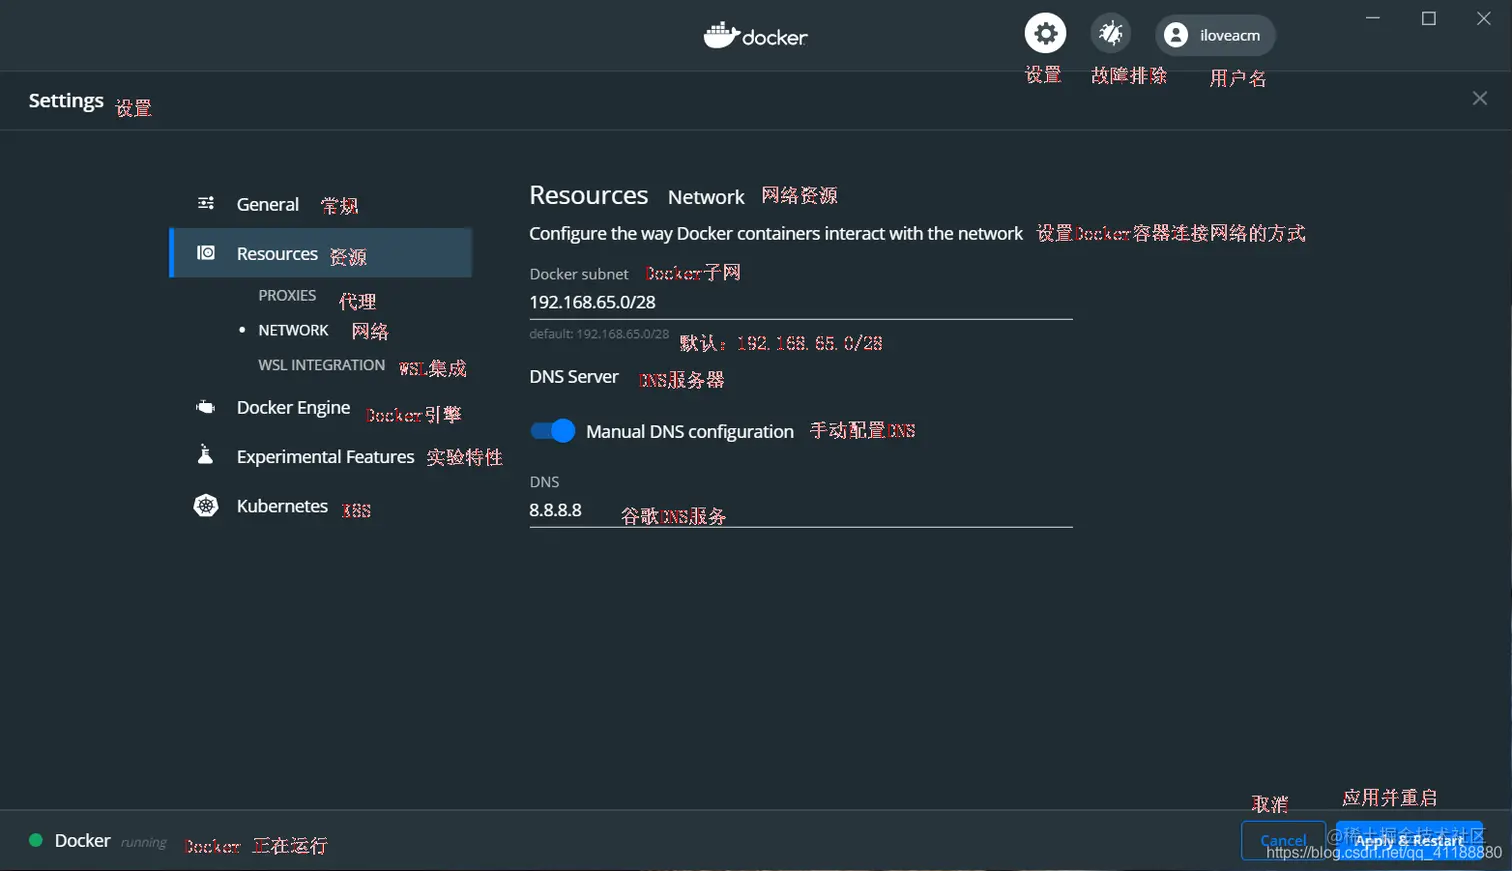Open the General settings section
Screen dimensions: 1512x871
(x=267, y=204)
